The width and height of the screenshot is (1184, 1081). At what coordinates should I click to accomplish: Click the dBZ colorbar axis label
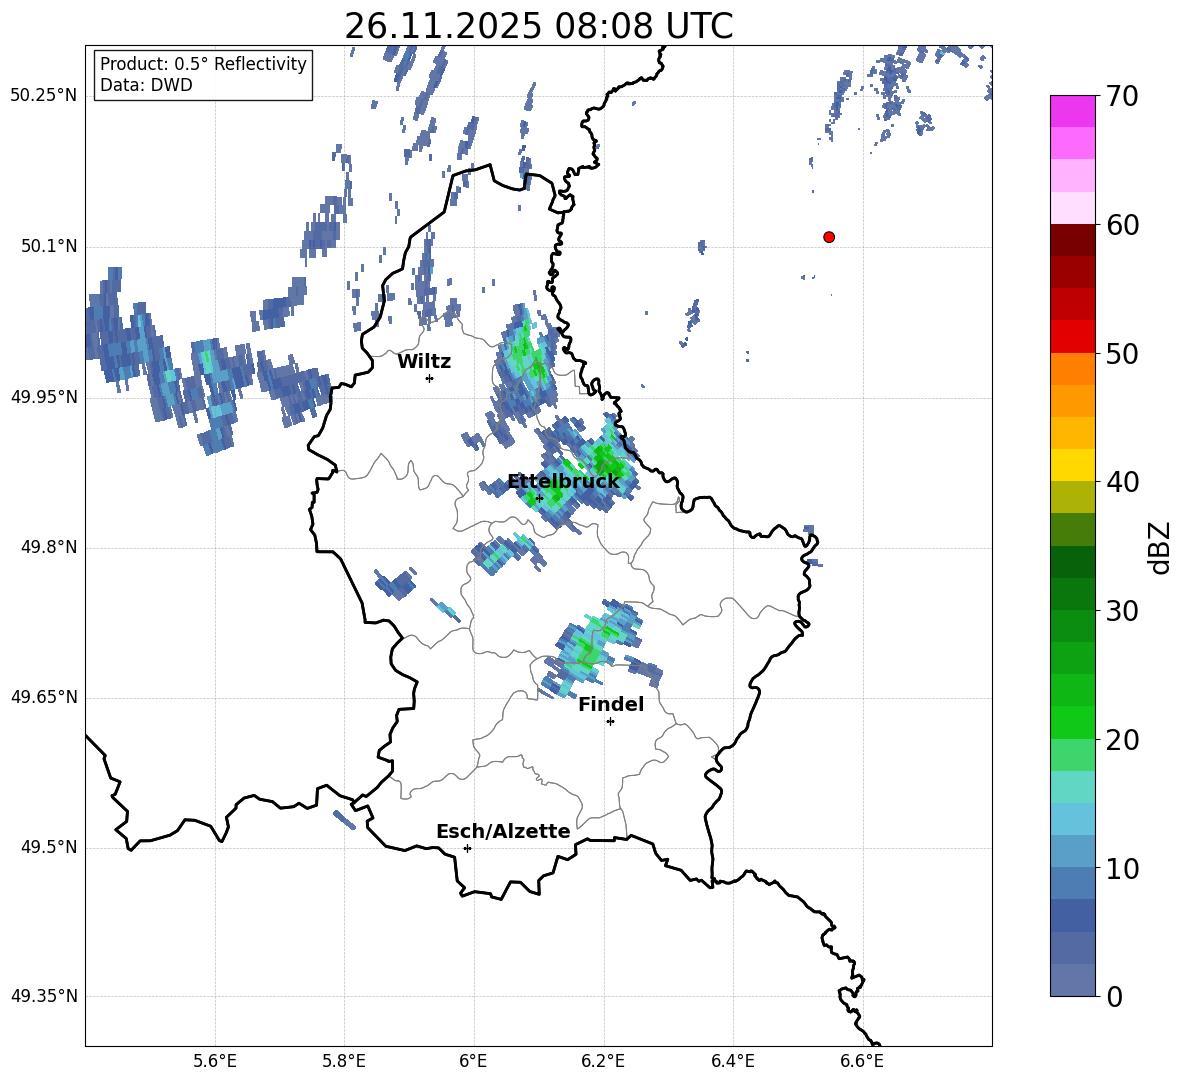(1159, 547)
